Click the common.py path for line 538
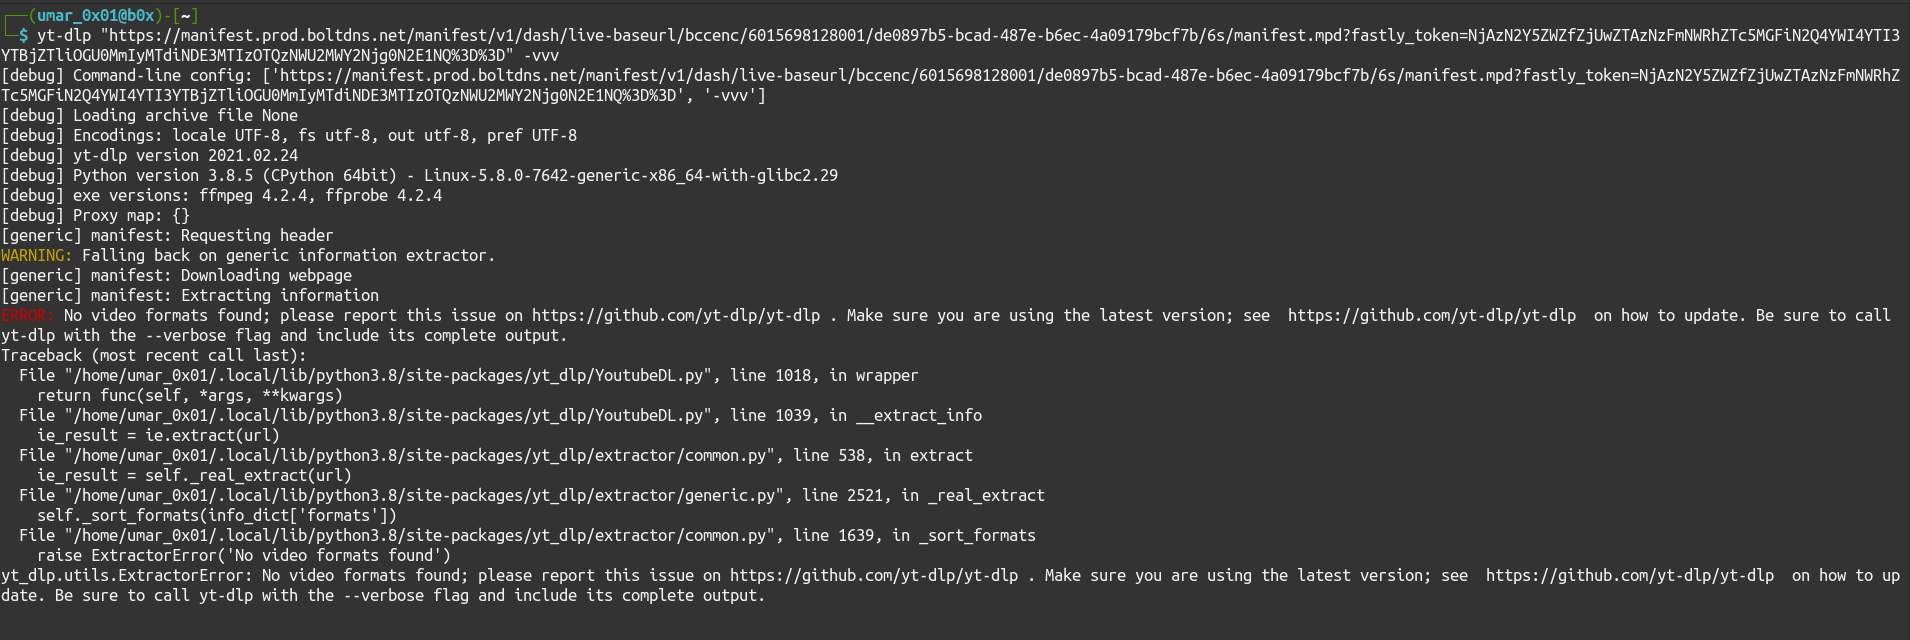The height and width of the screenshot is (640, 1910). pos(421,456)
